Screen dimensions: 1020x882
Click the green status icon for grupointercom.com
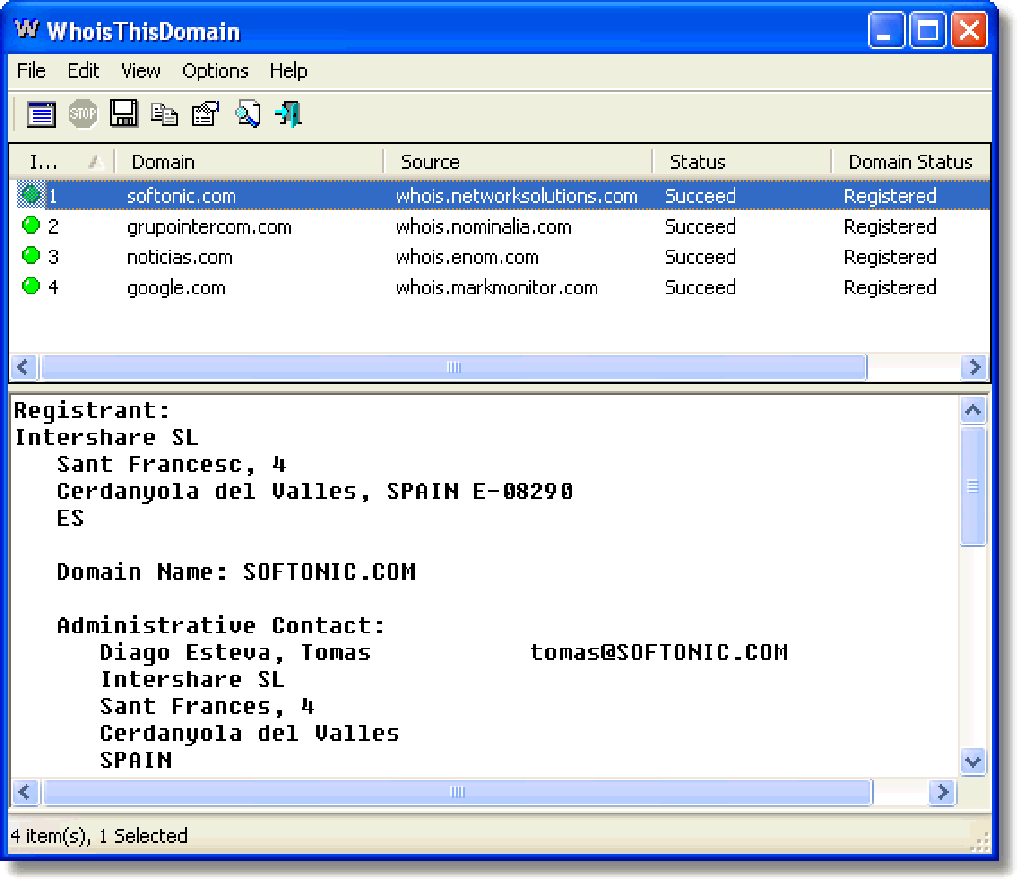pos(31,226)
